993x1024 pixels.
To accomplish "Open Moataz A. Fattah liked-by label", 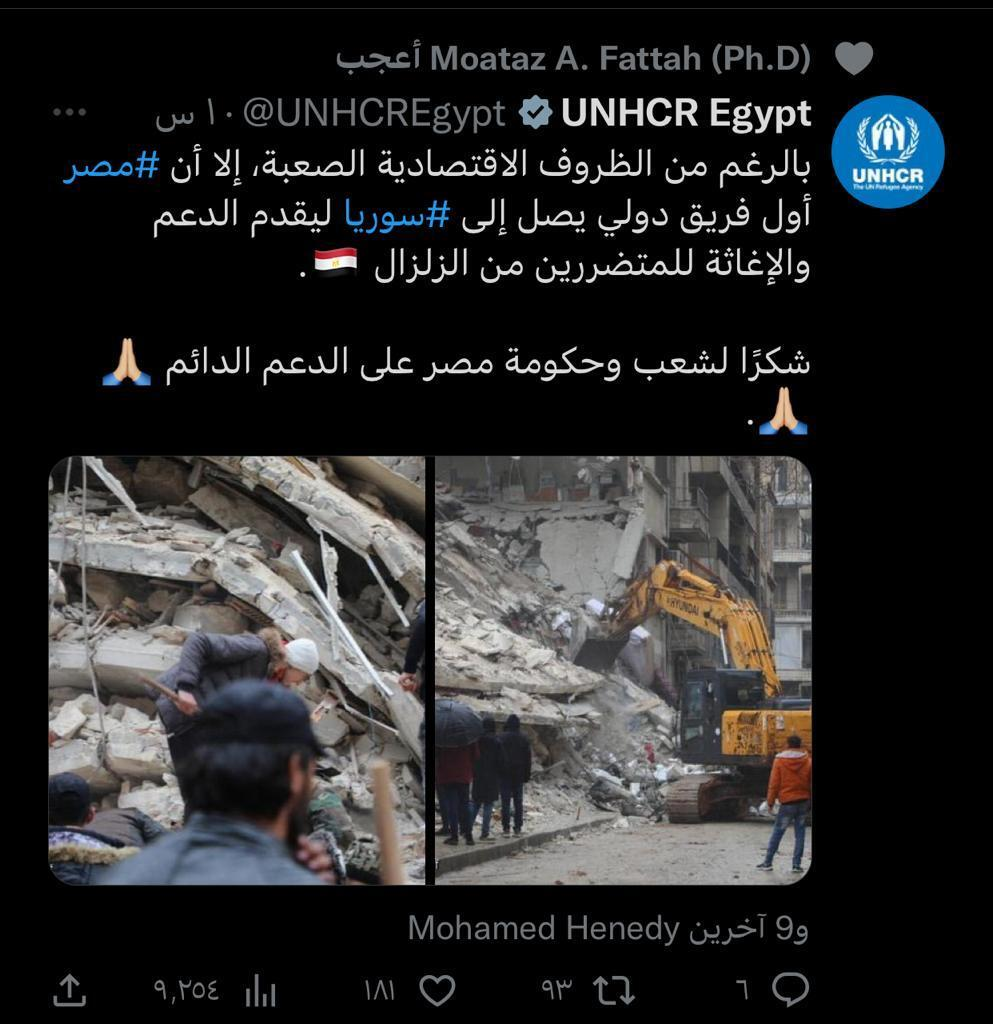I will [x=573, y=58].
